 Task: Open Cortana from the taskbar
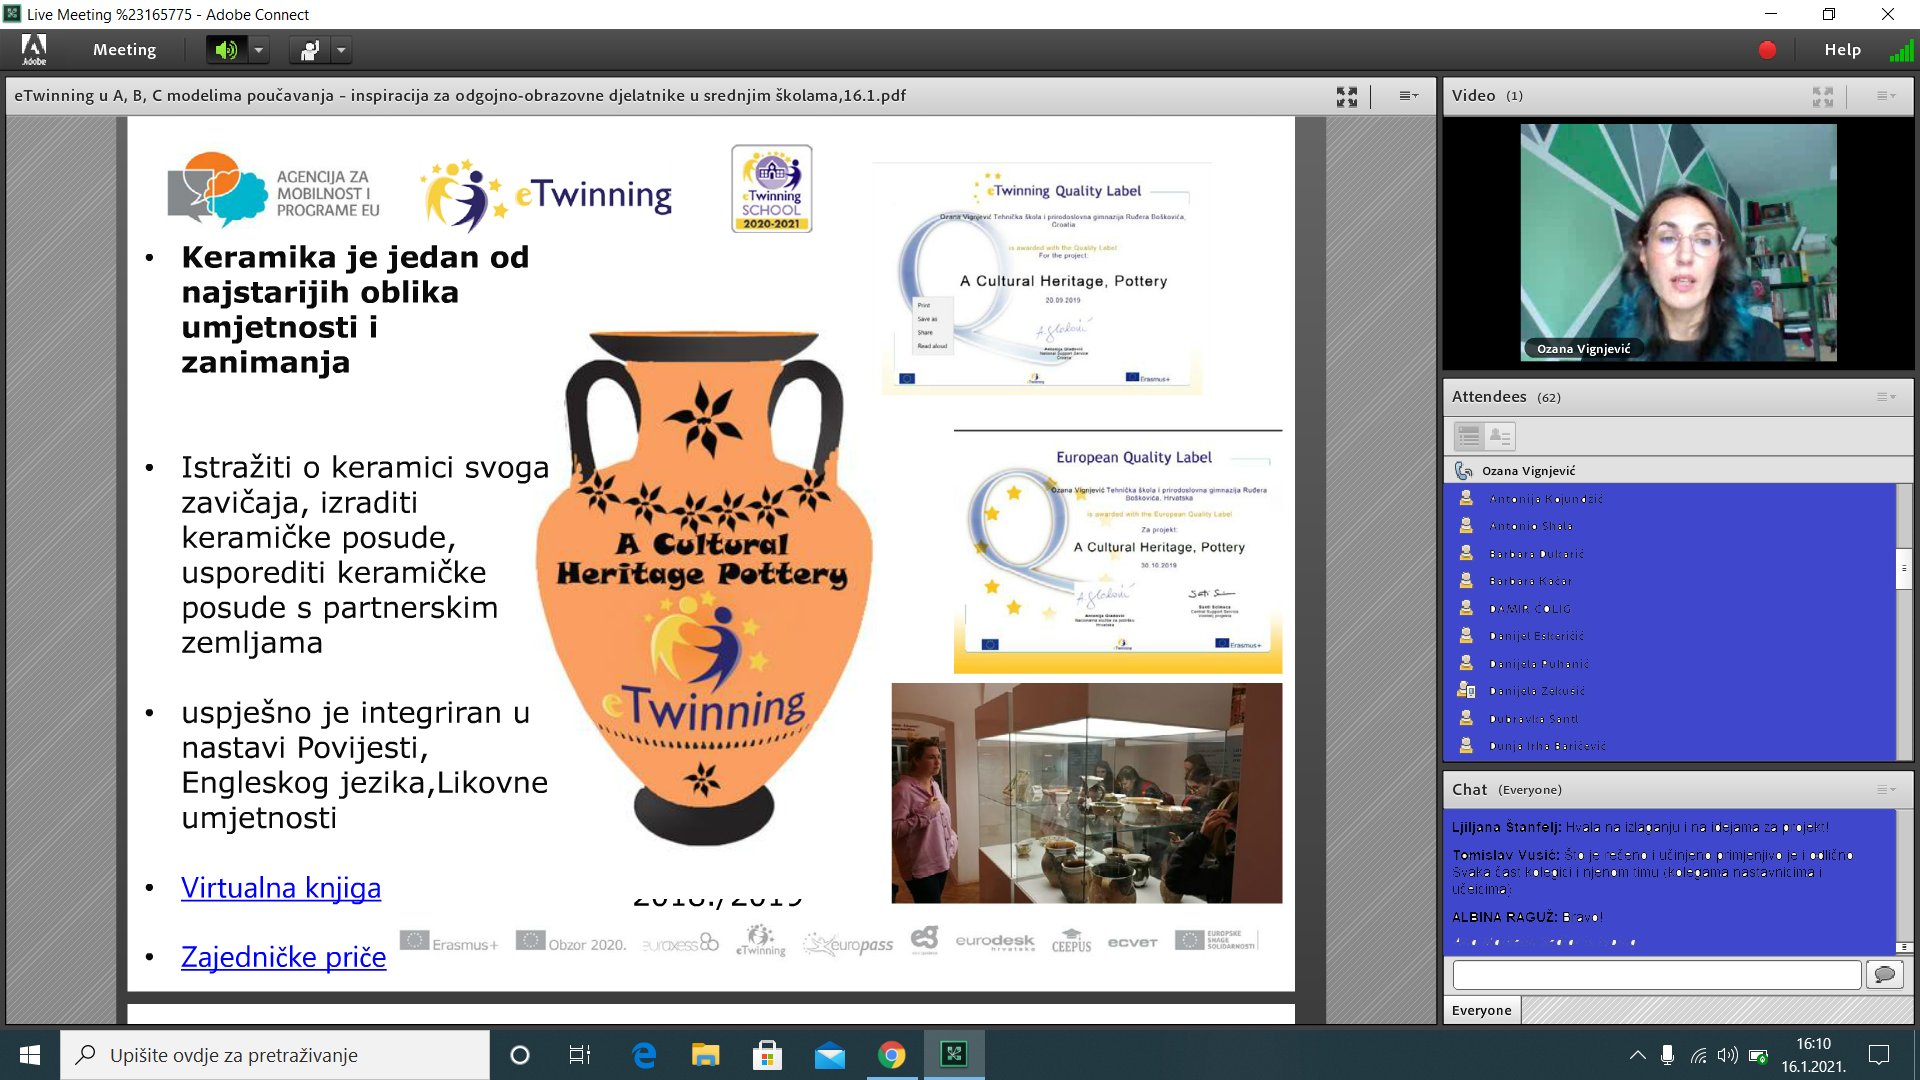(x=519, y=1055)
